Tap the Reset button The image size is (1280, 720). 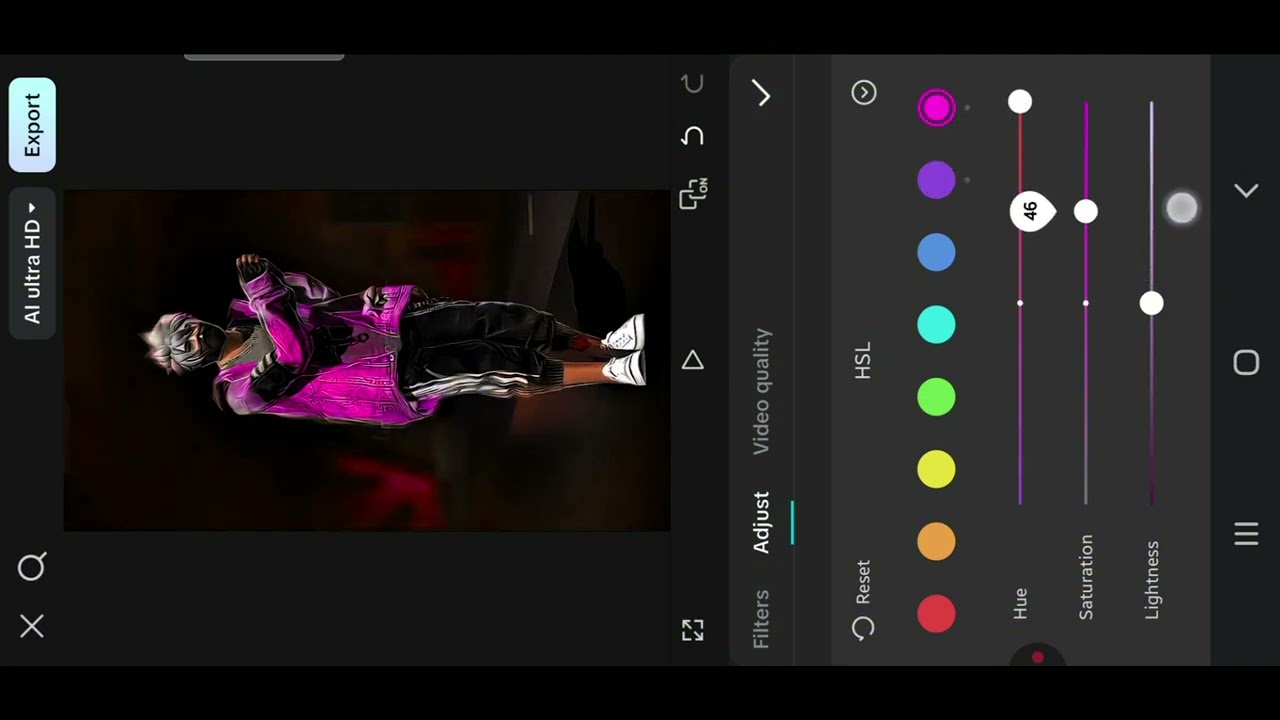(x=863, y=600)
